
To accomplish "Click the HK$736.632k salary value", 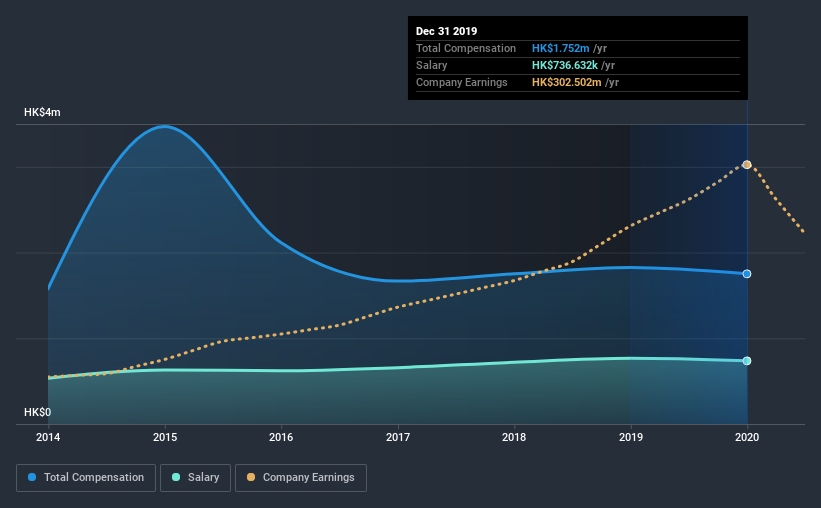I will pos(565,65).
